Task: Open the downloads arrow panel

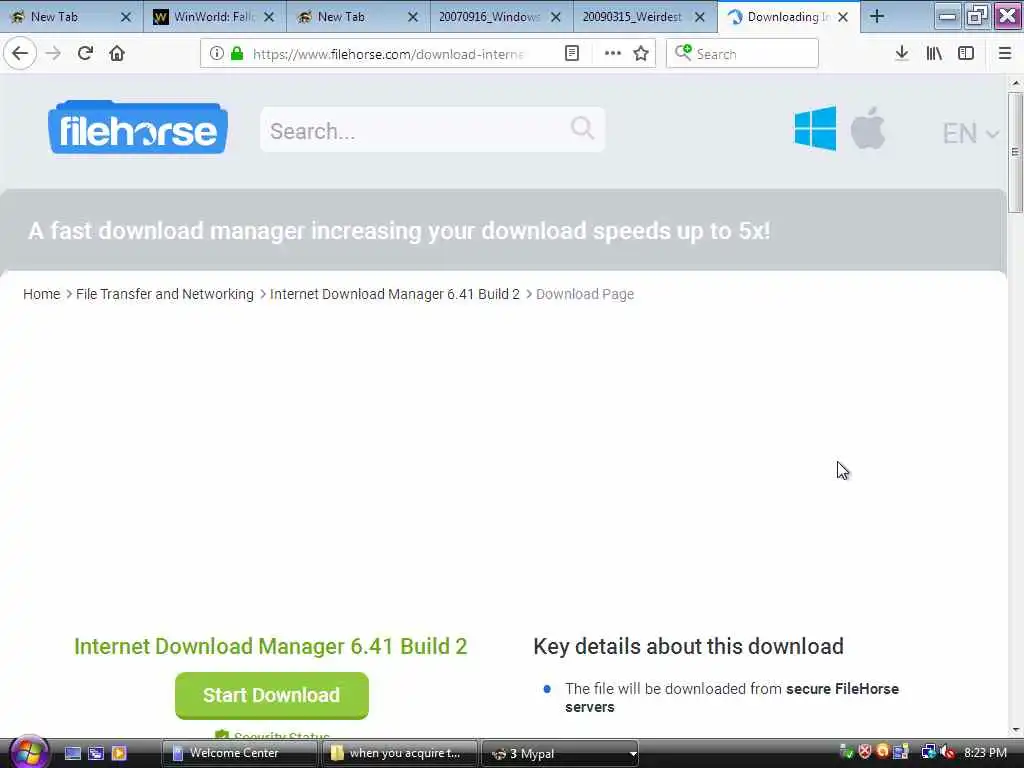Action: click(902, 54)
